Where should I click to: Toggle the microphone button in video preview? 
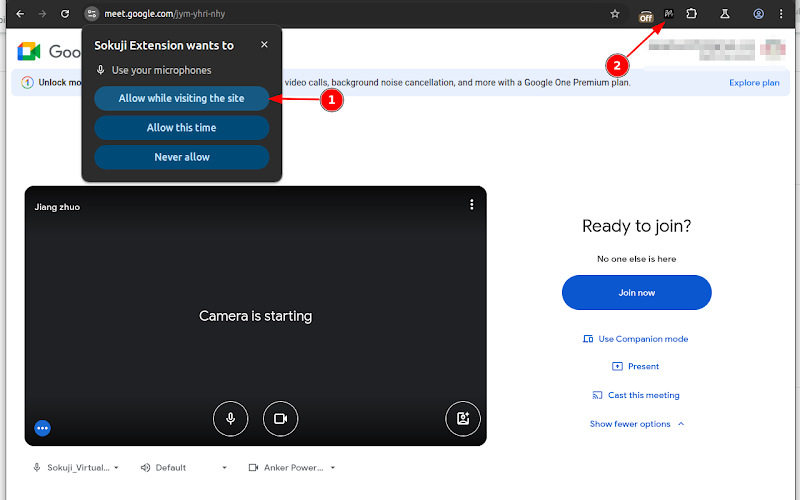(230, 418)
